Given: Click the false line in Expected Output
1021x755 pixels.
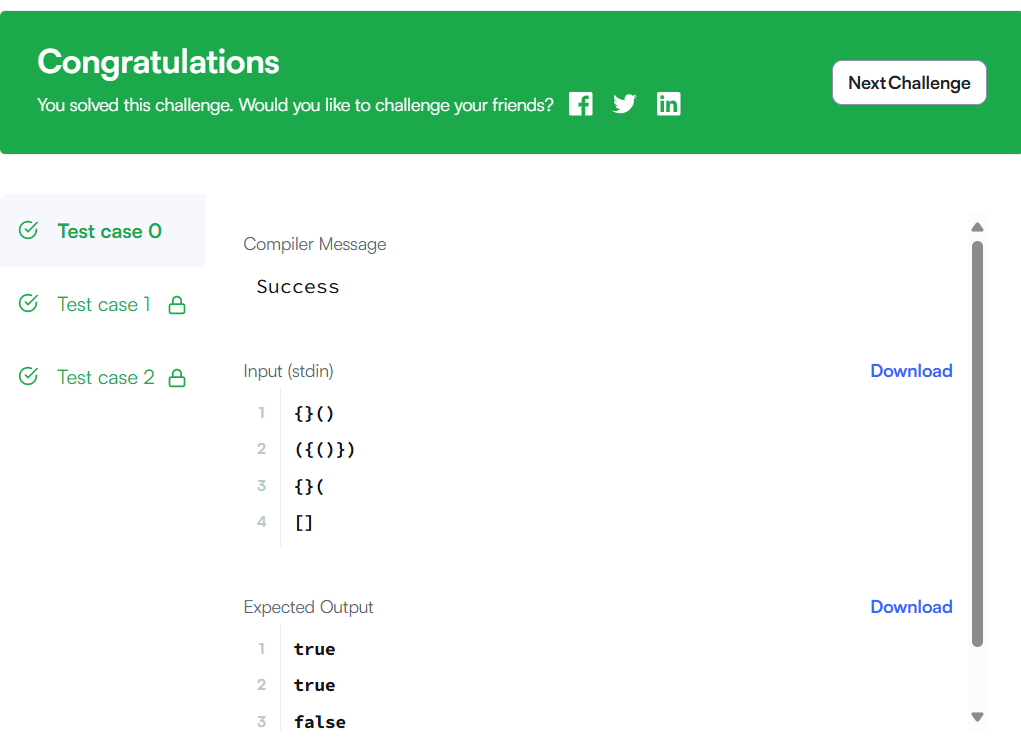Looking at the screenshot, I should (x=320, y=722).
